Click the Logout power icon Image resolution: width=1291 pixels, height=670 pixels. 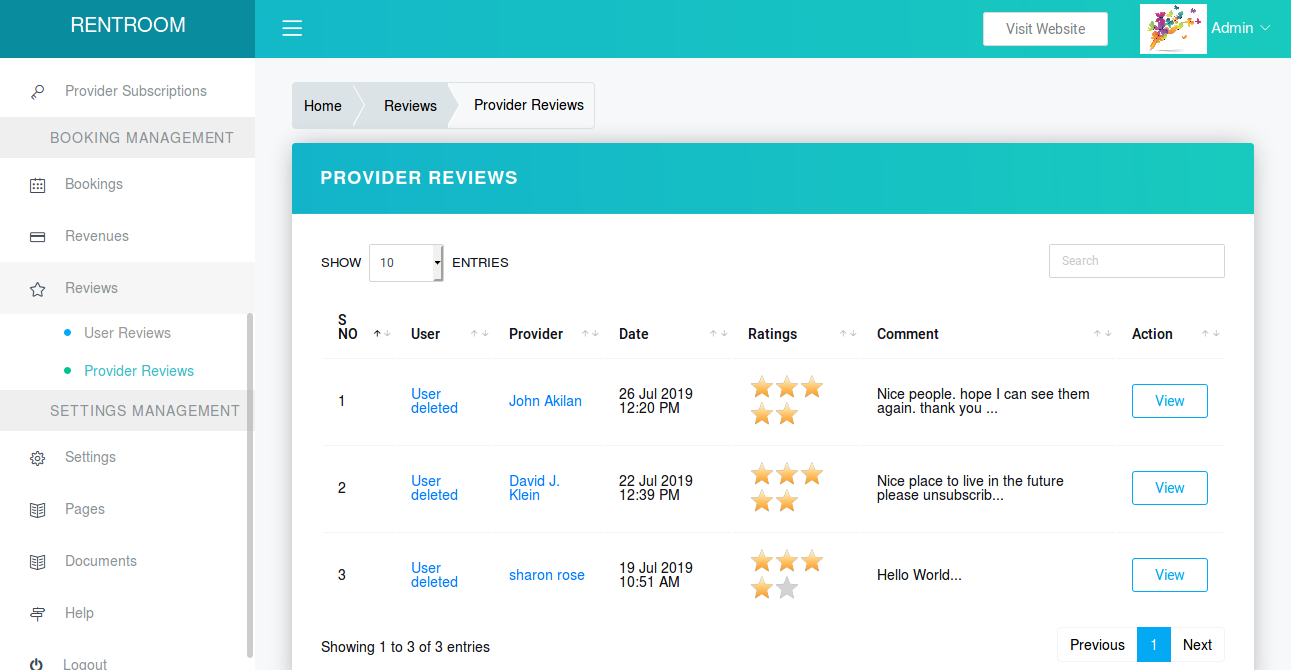click(x=37, y=664)
